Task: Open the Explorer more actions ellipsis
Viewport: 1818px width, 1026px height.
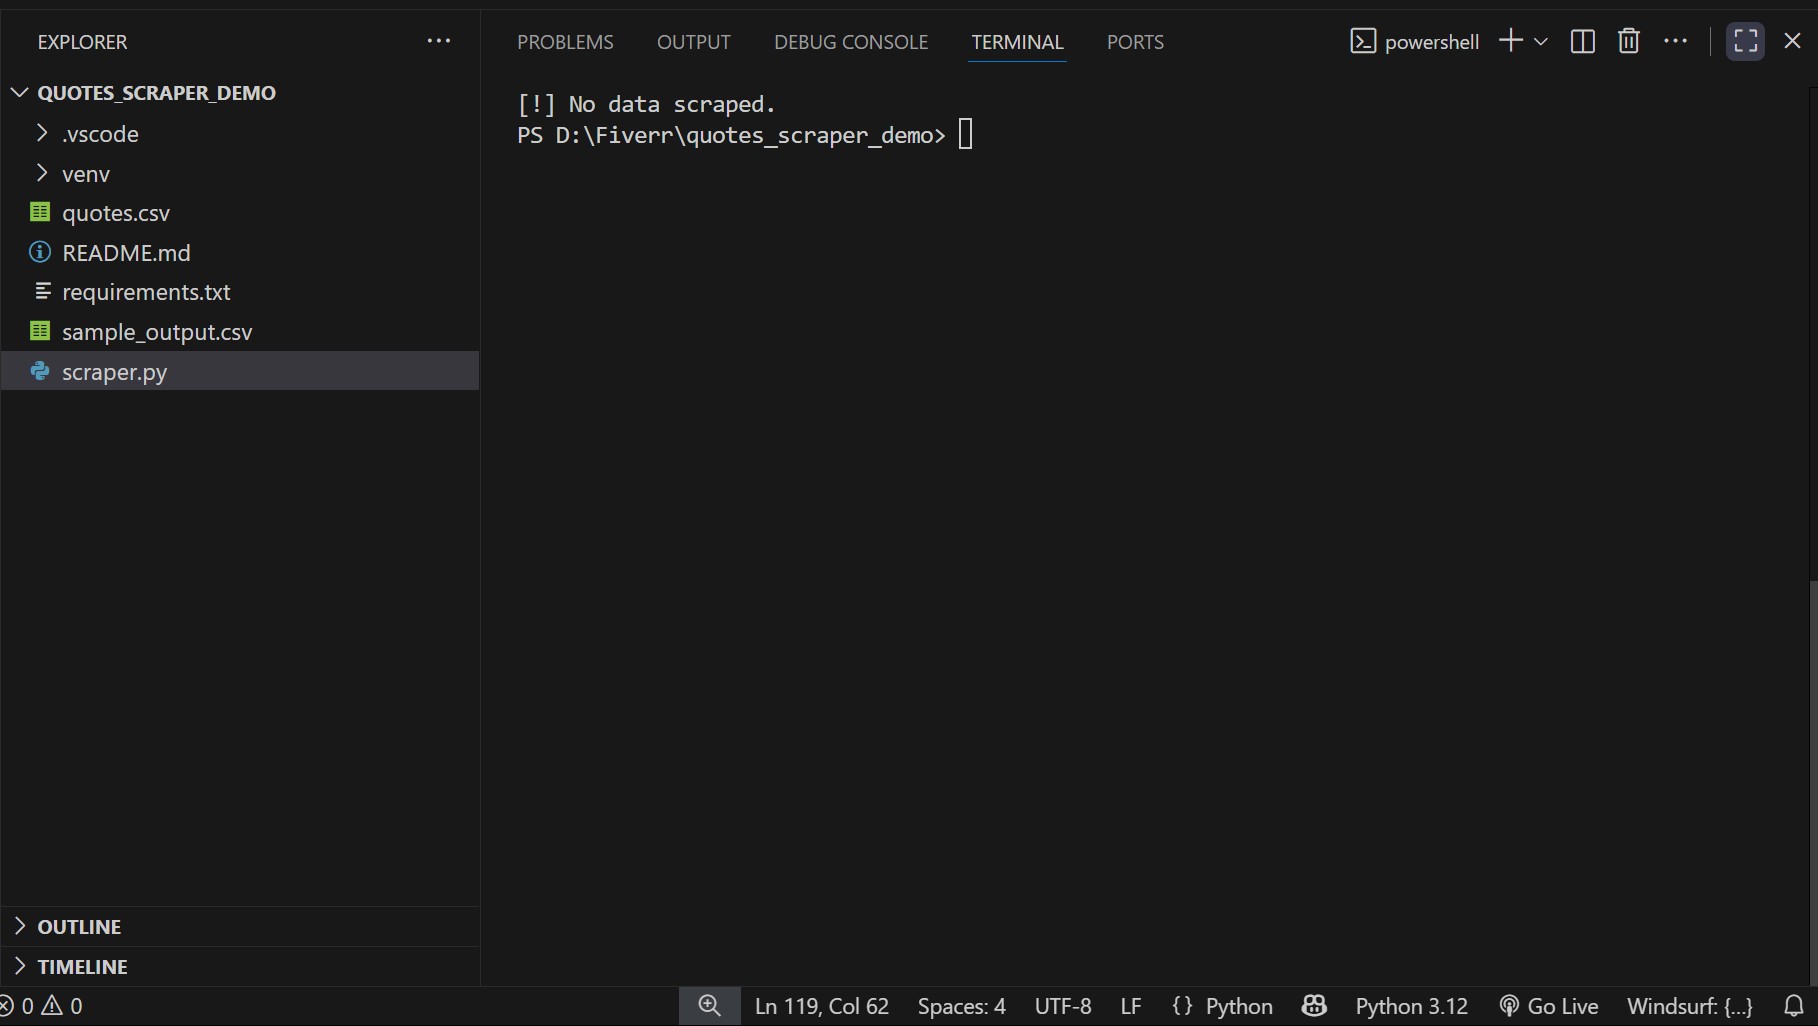Action: (x=438, y=41)
